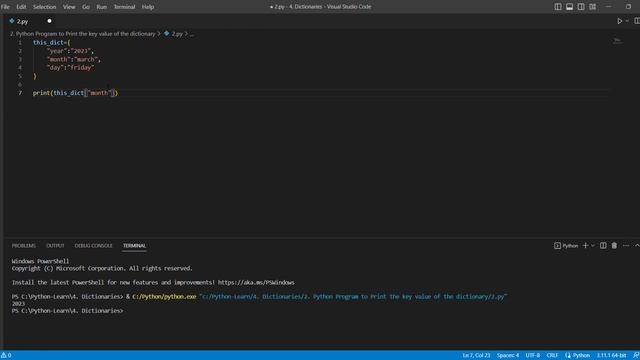Open the File menu
The image size is (640, 360).
(x=5, y=7)
